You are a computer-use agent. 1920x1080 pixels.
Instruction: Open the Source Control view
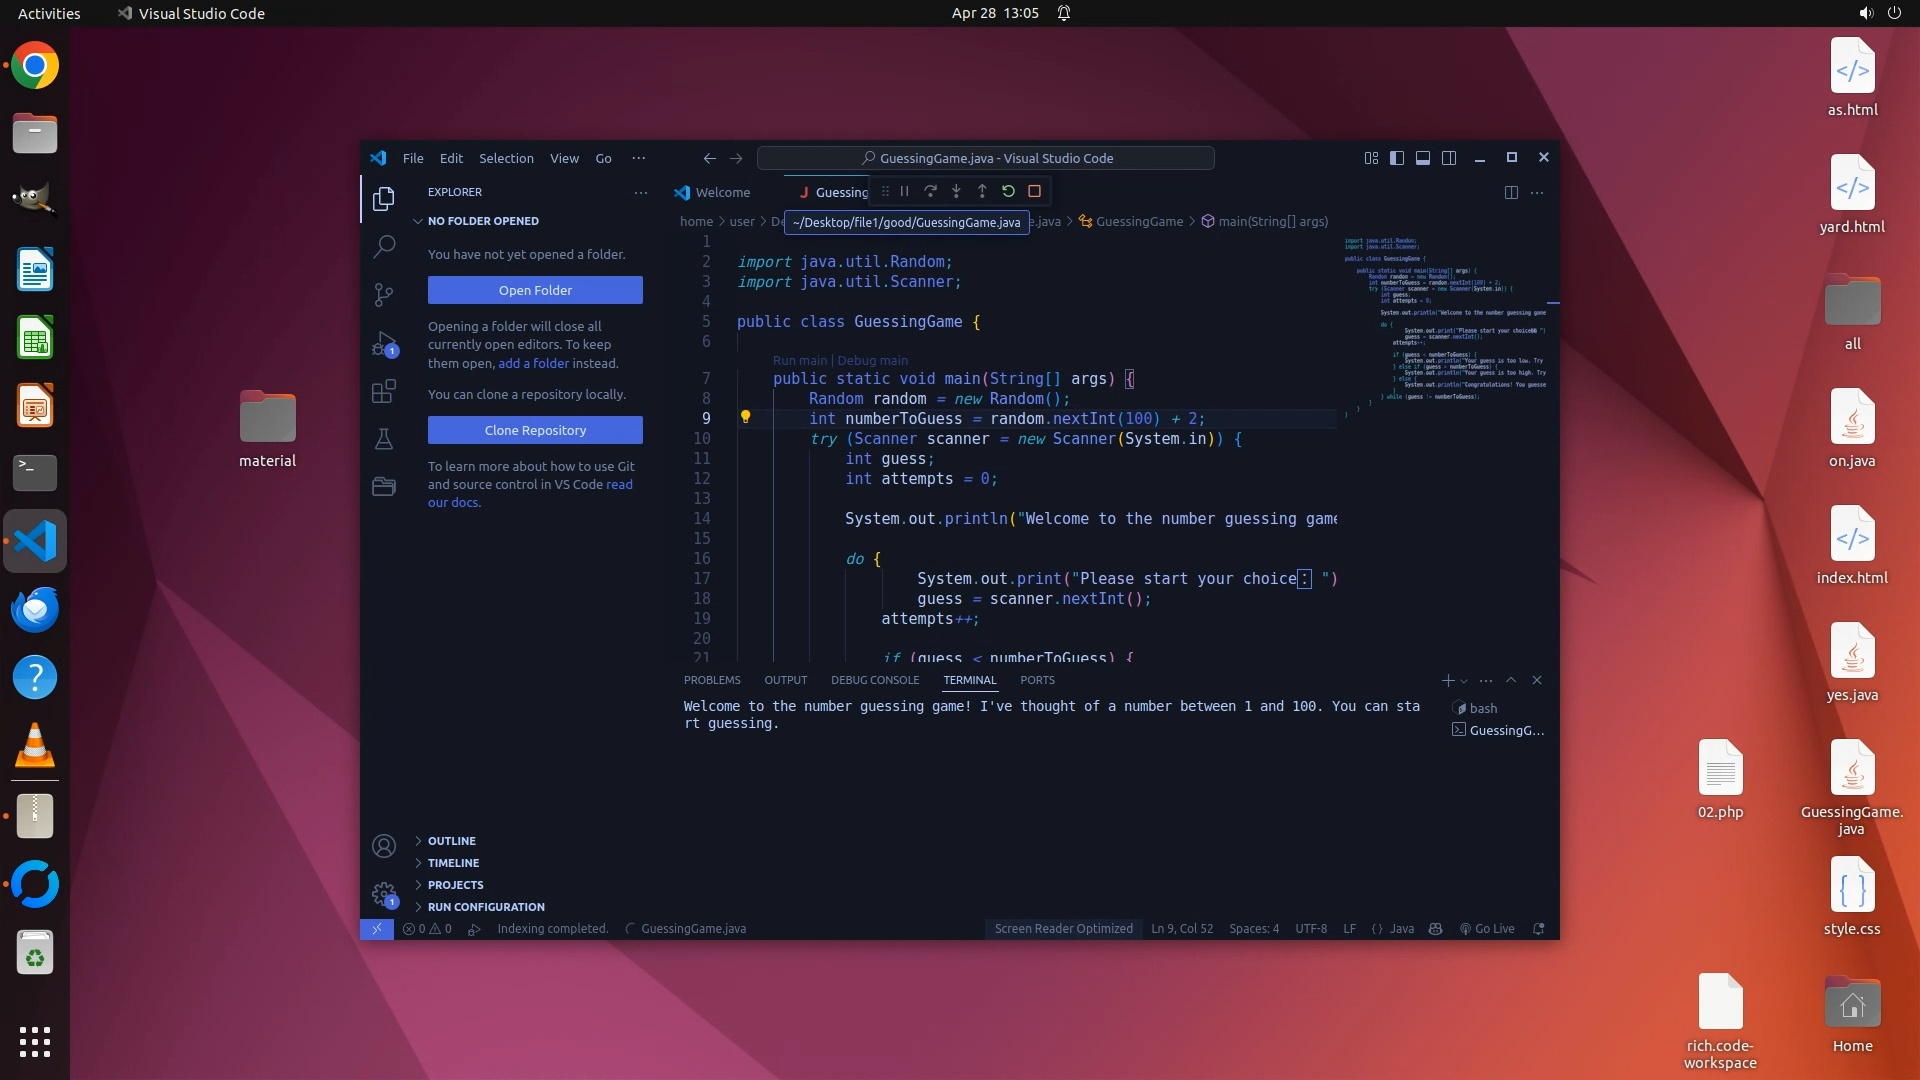(384, 294)
